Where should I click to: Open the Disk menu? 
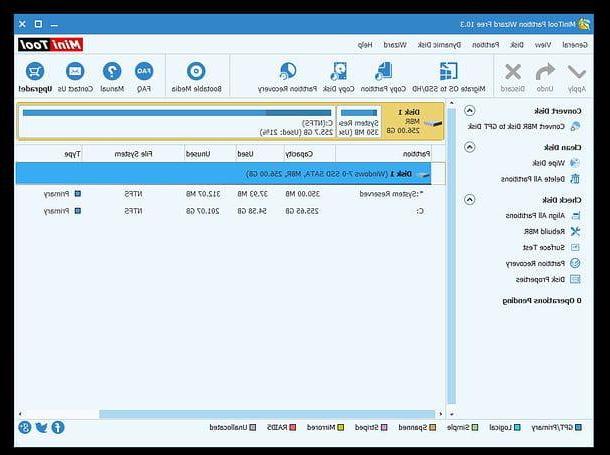[x=517, y=45]
